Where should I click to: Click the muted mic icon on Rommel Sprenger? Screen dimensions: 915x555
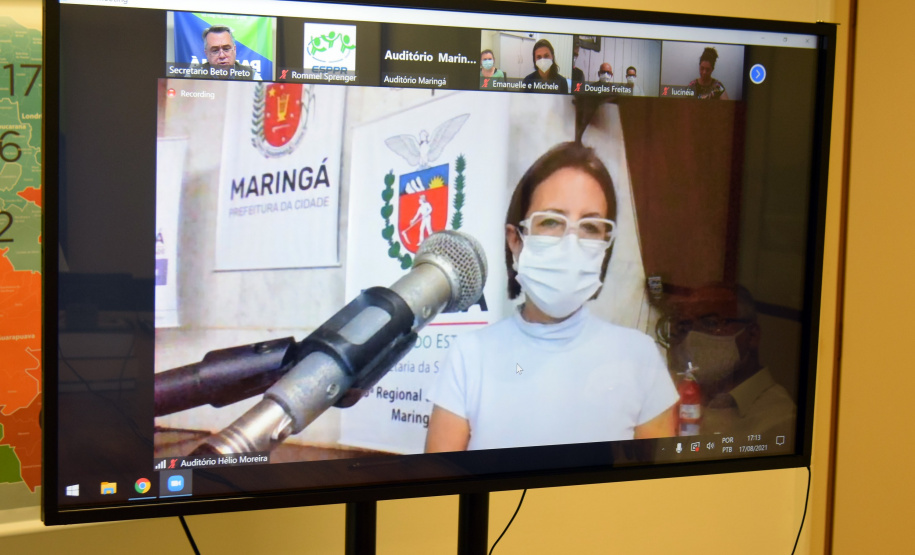[x=284, y=75]
